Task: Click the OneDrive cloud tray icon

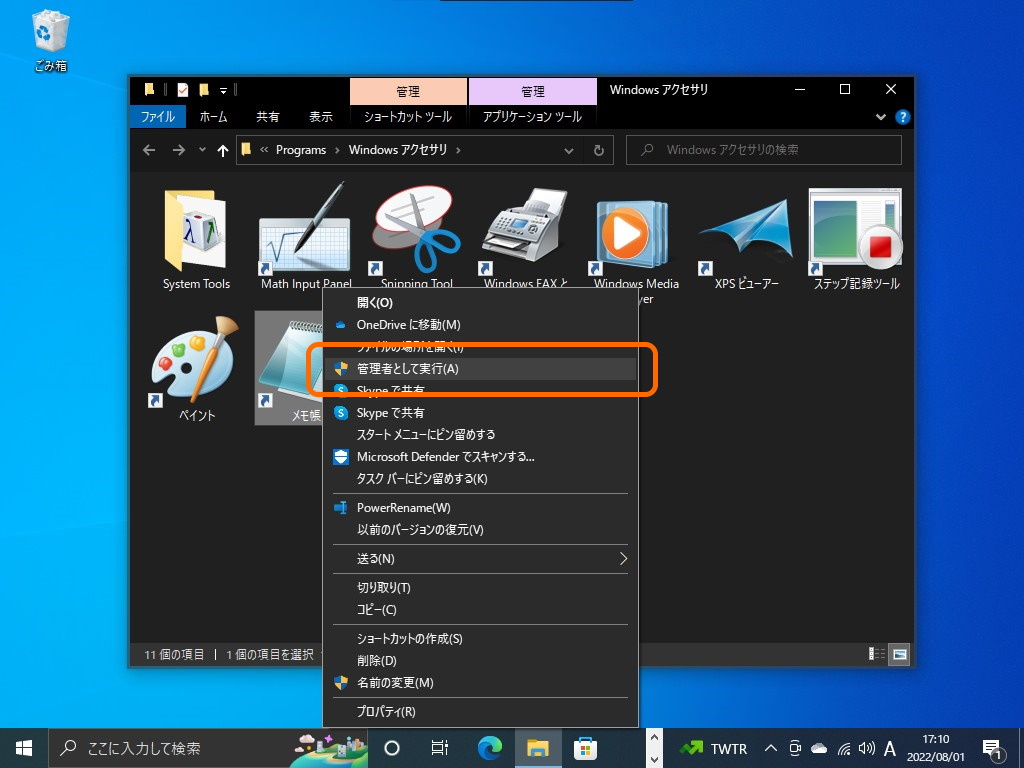Action: pos(819,748)
